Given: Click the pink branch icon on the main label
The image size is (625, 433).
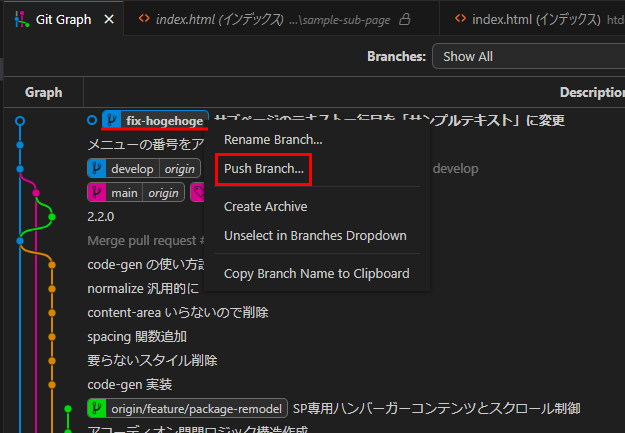Looking at the screenshot, I should pos(98,192).
